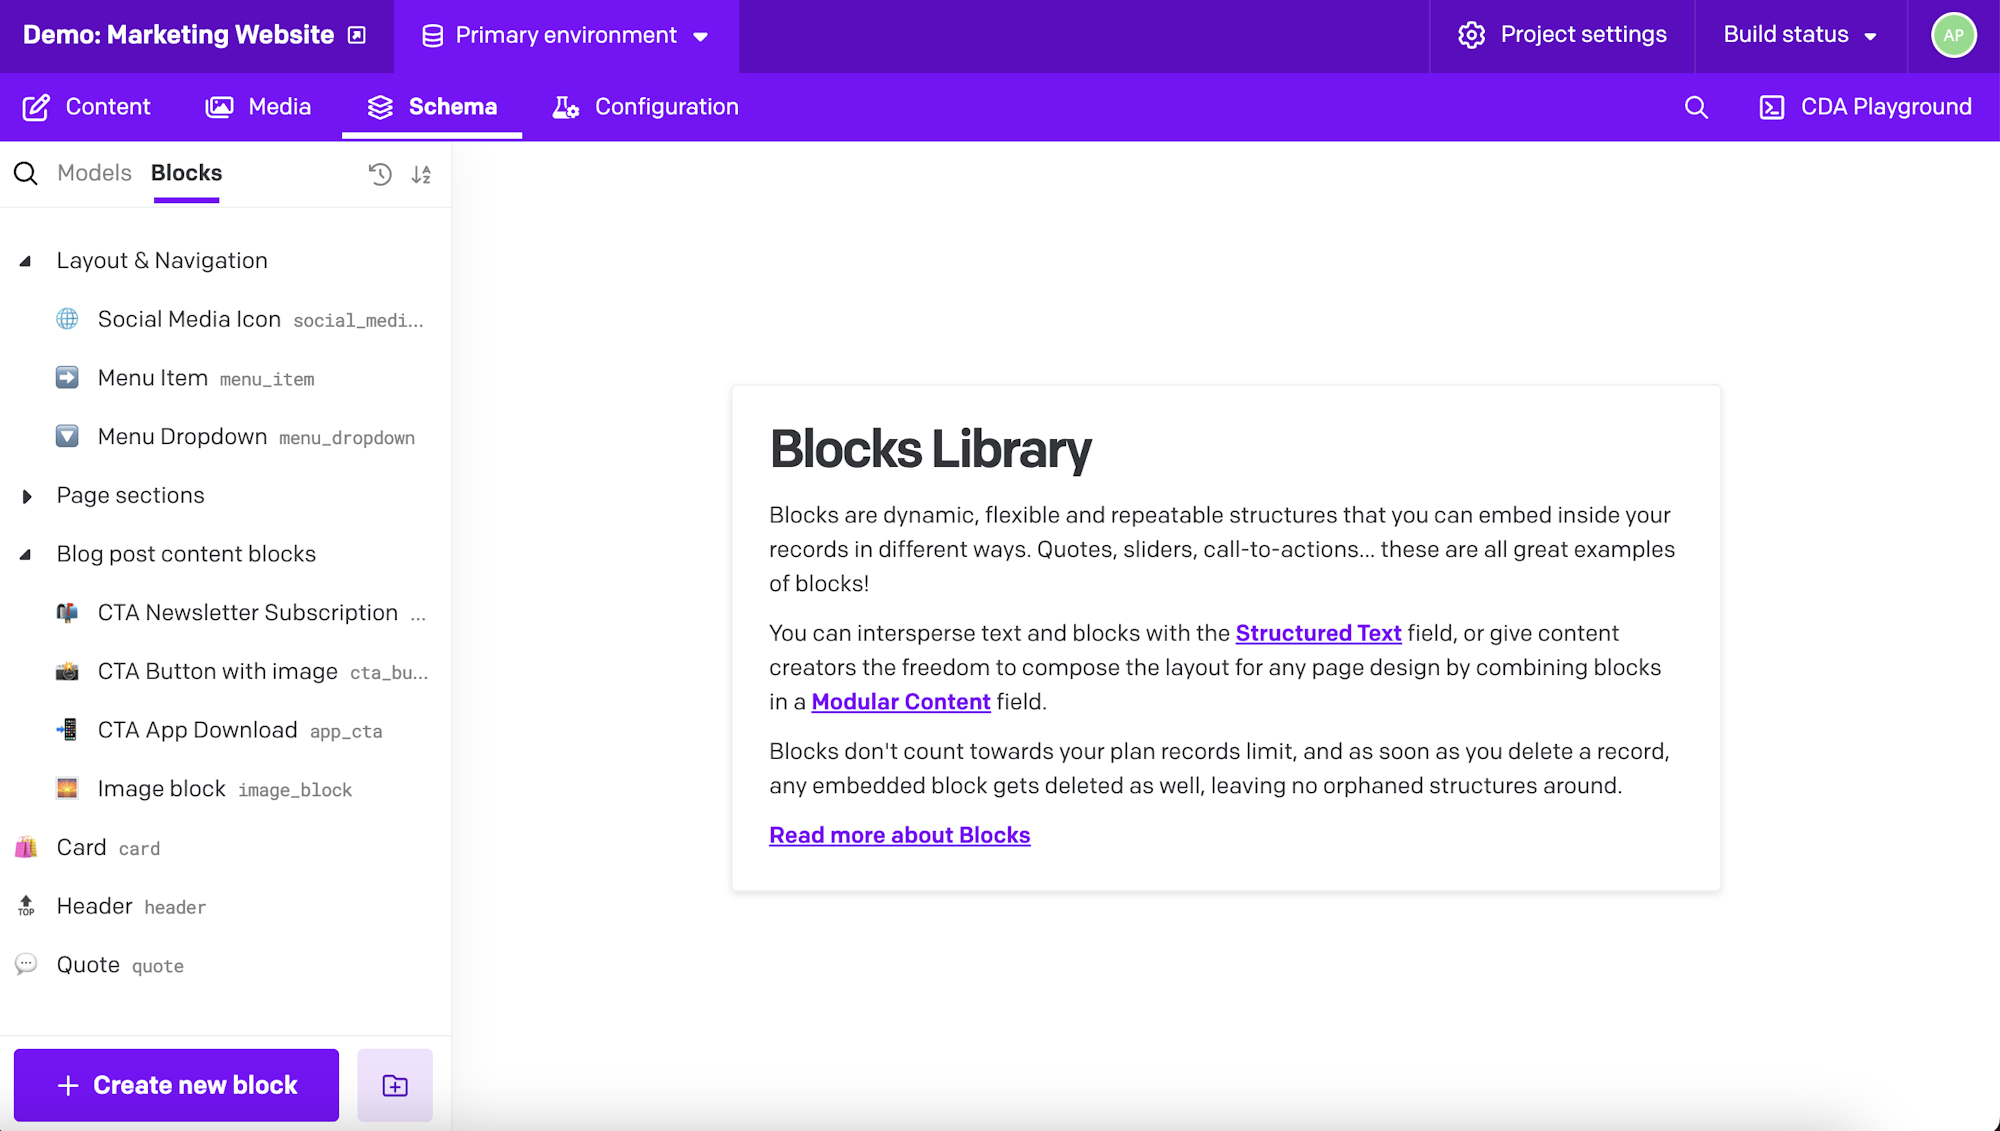Open schema history clock icon

pos(380,174)
